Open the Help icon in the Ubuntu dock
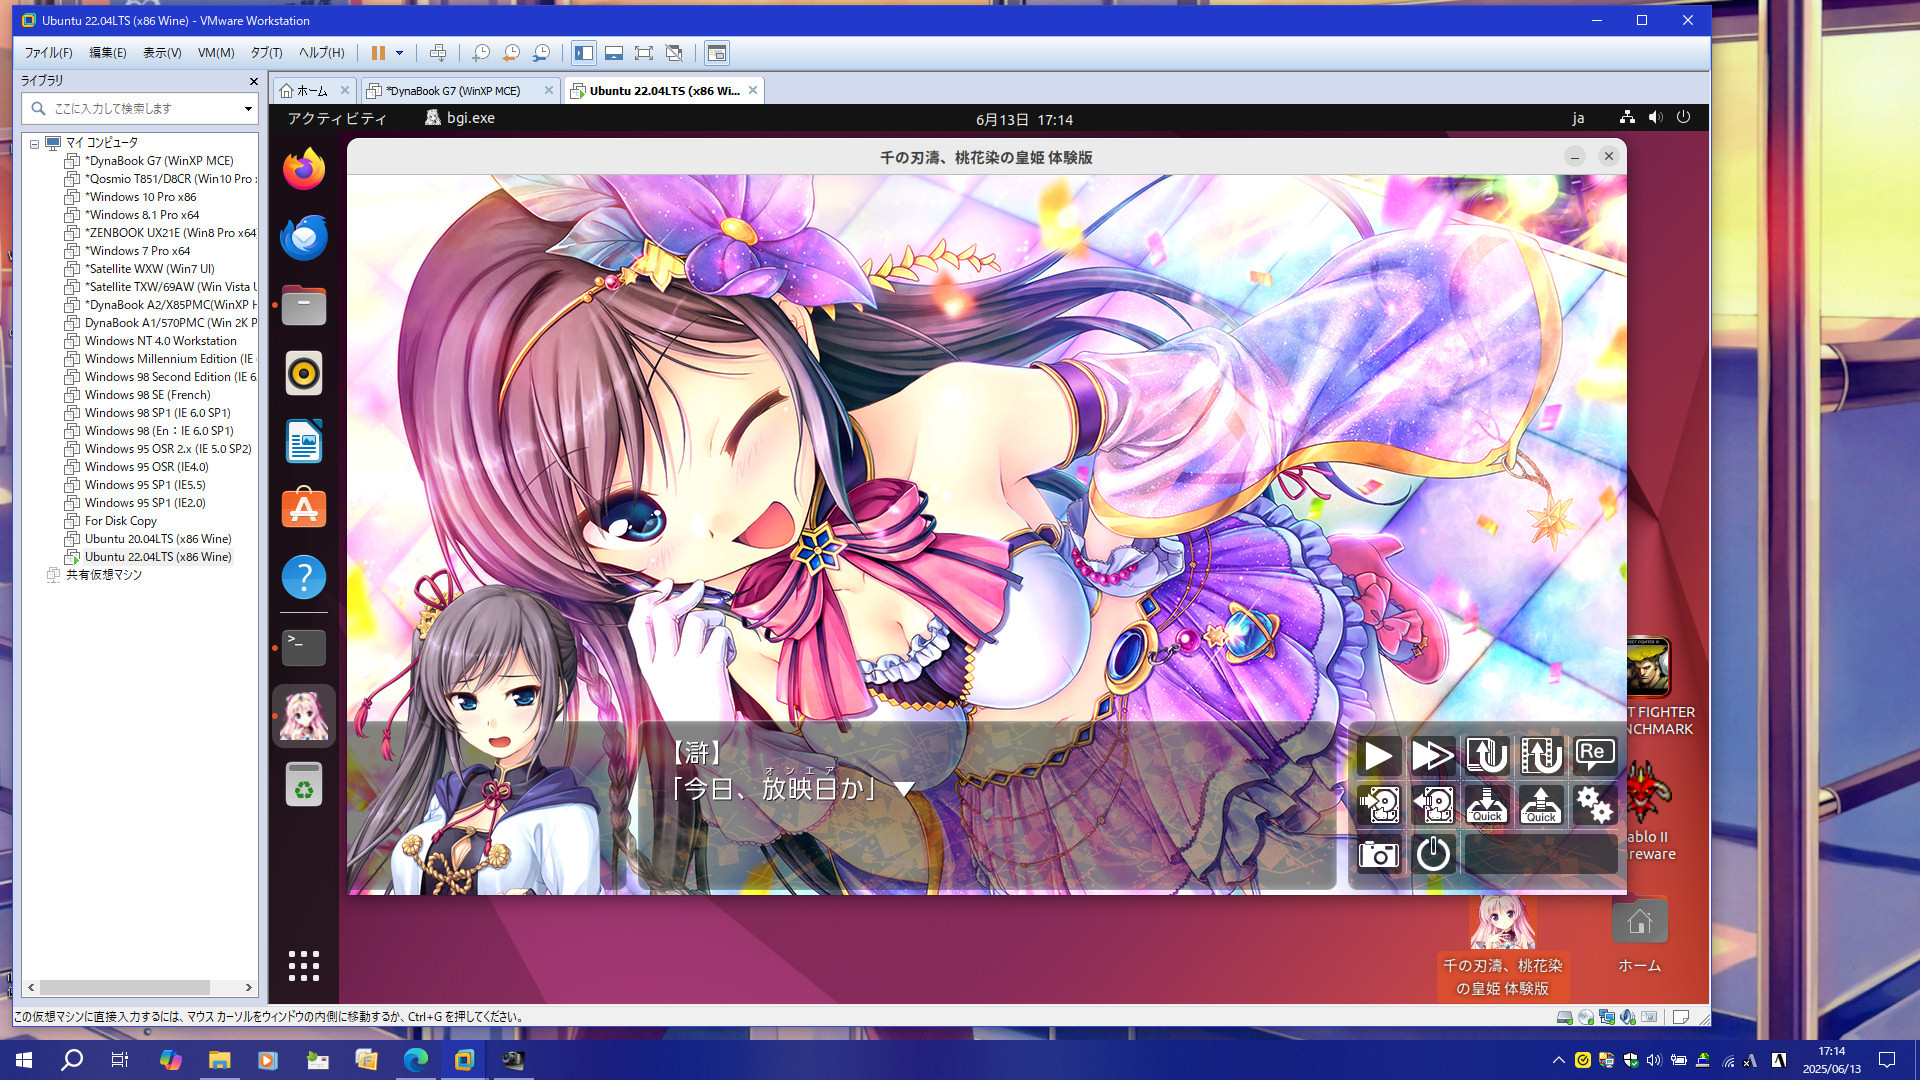This screenshot has height=1080, width=1920. point(304,577)
